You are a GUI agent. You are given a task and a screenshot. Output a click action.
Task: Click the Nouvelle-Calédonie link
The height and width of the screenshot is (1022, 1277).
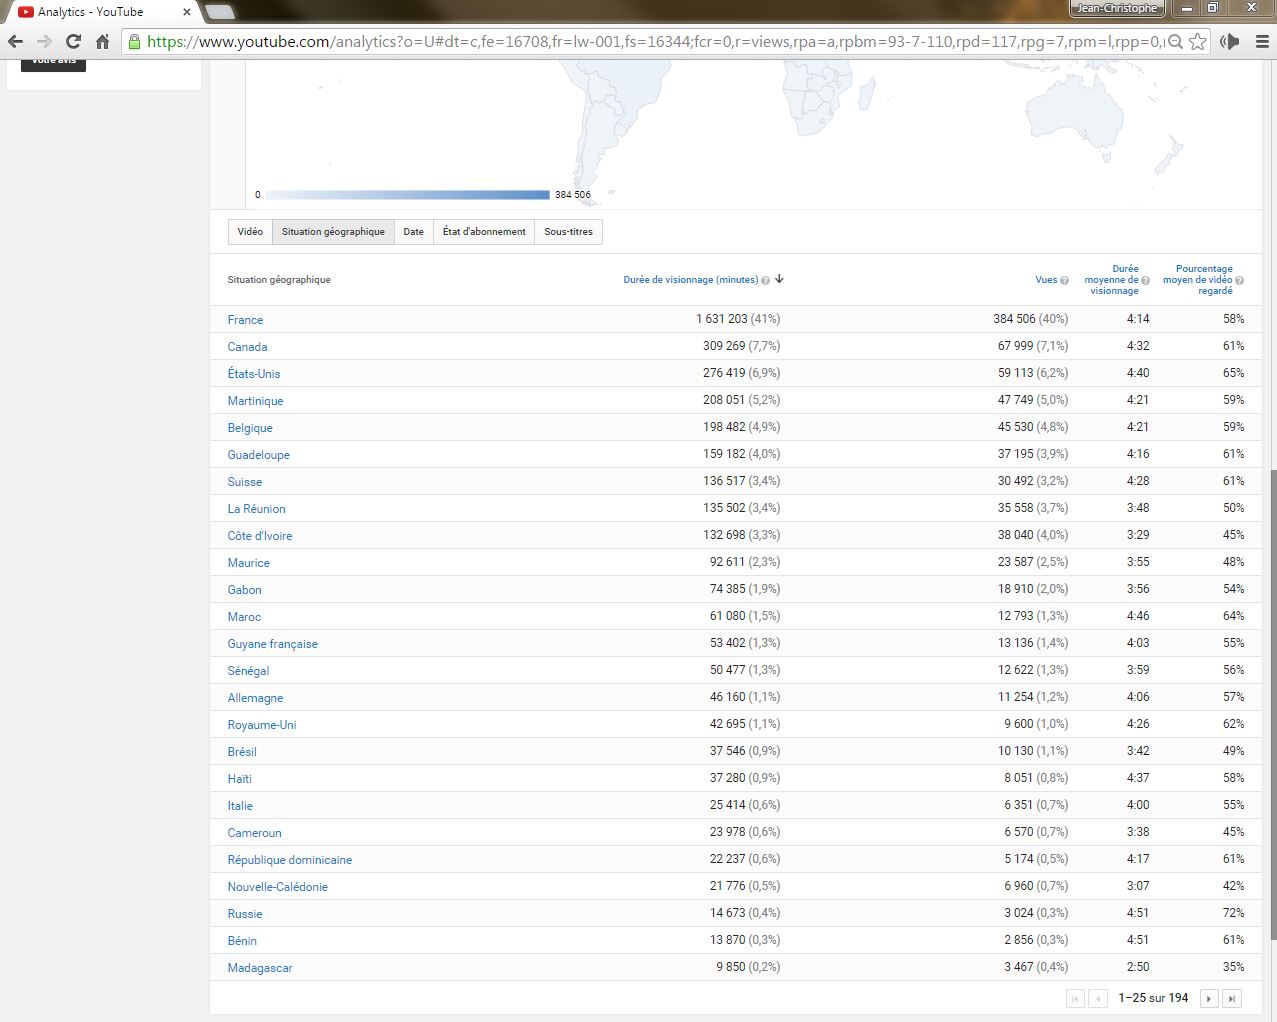(277, 887)
